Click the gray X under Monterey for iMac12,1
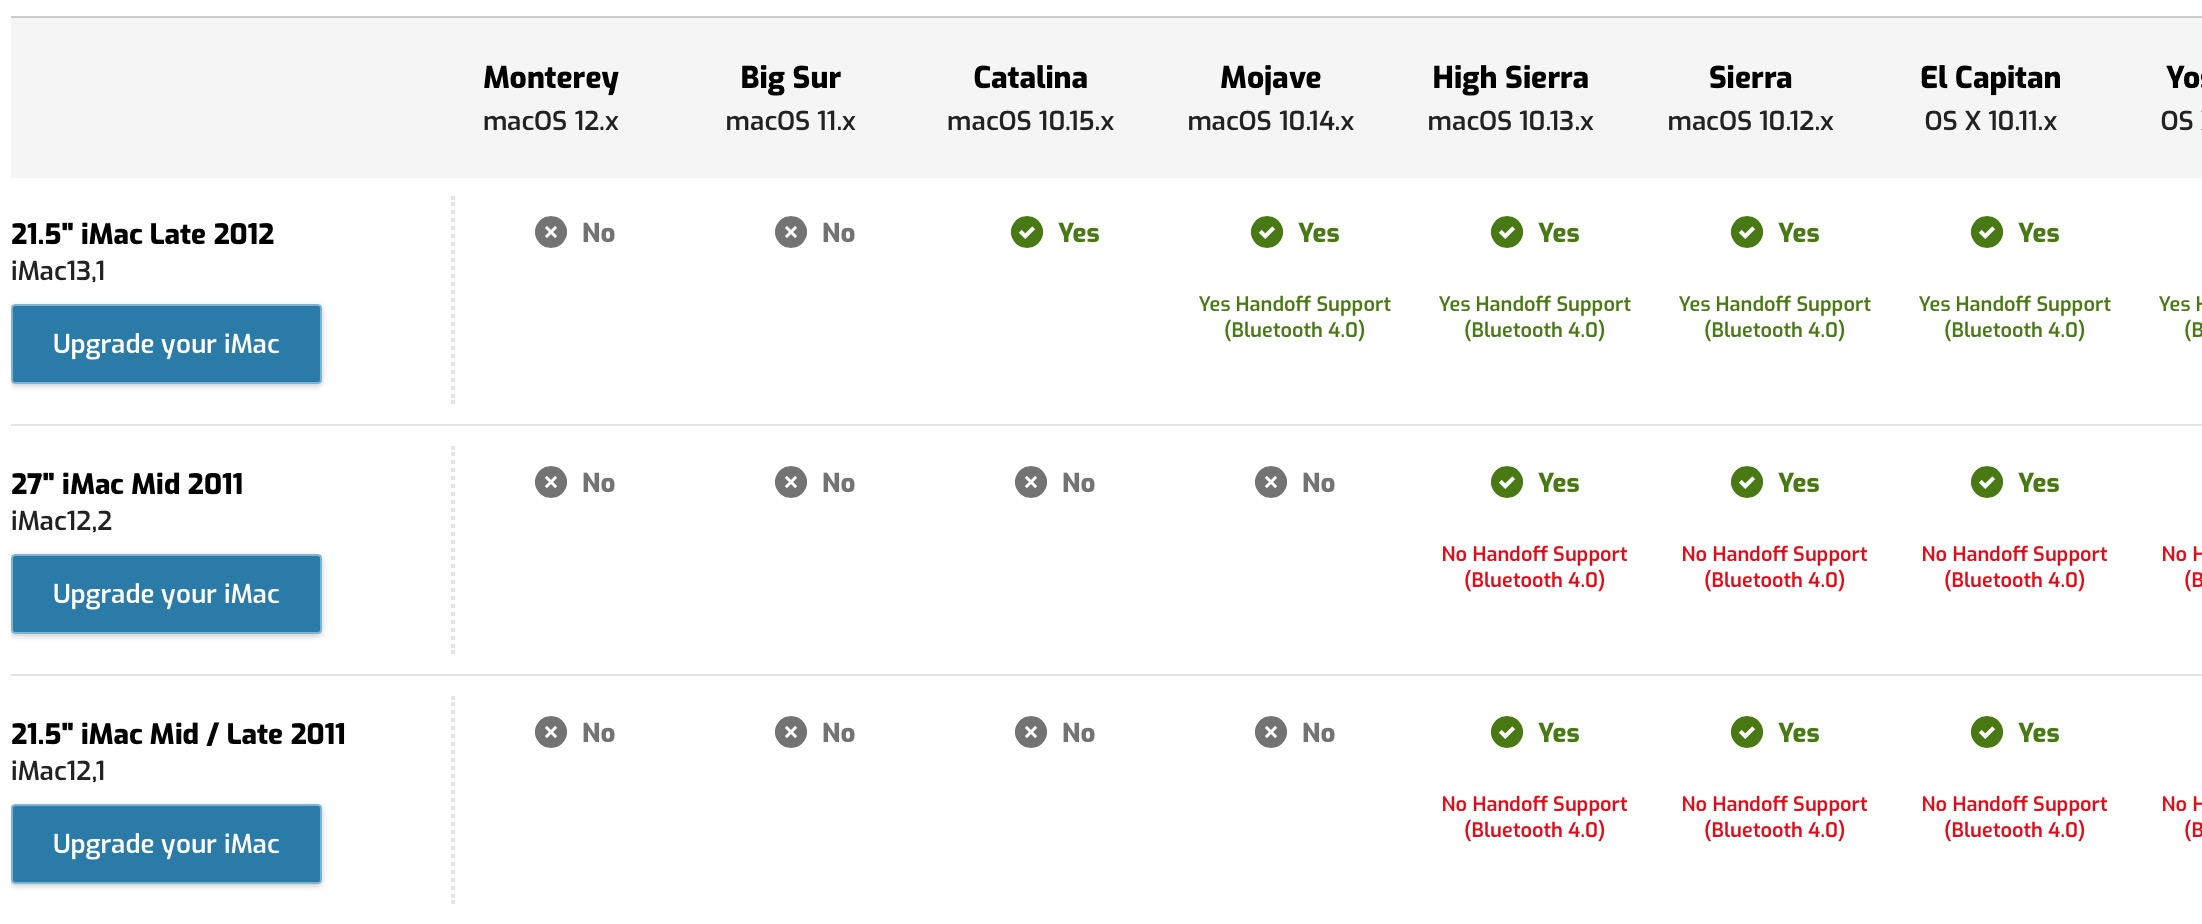 click(x=550, y=733)
